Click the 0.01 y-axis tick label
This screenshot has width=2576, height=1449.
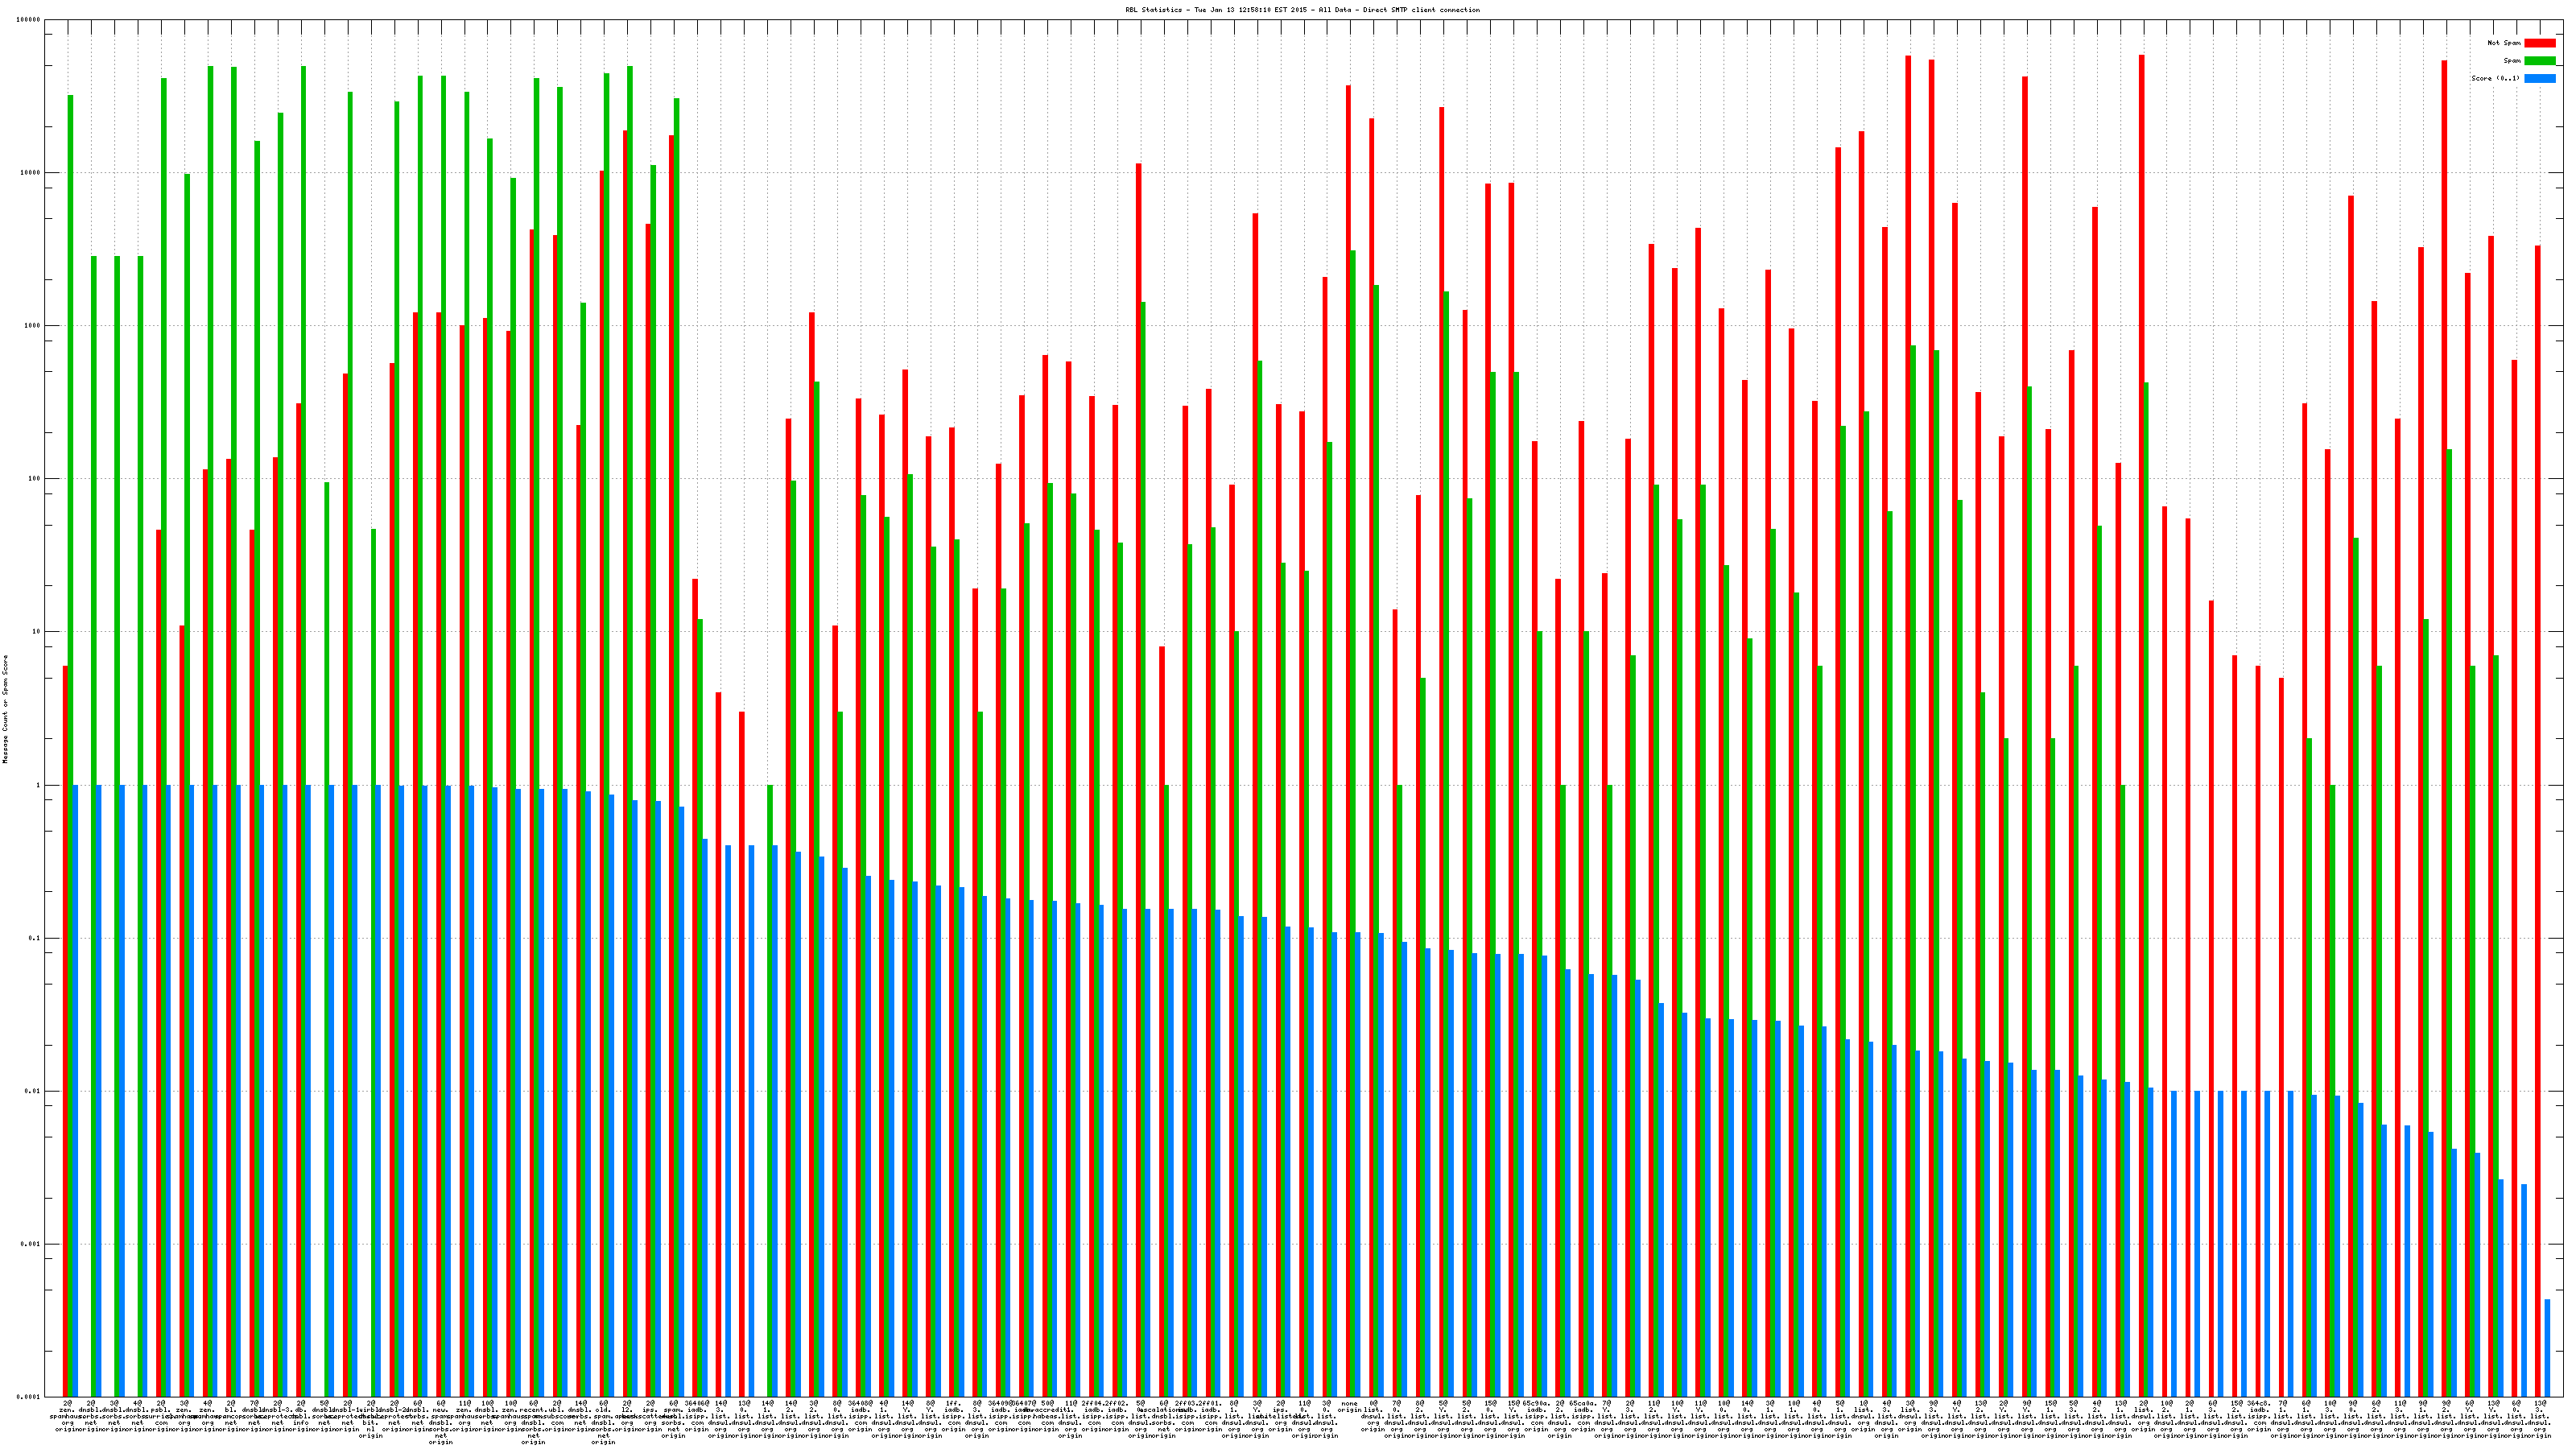tap(33, 1092)
